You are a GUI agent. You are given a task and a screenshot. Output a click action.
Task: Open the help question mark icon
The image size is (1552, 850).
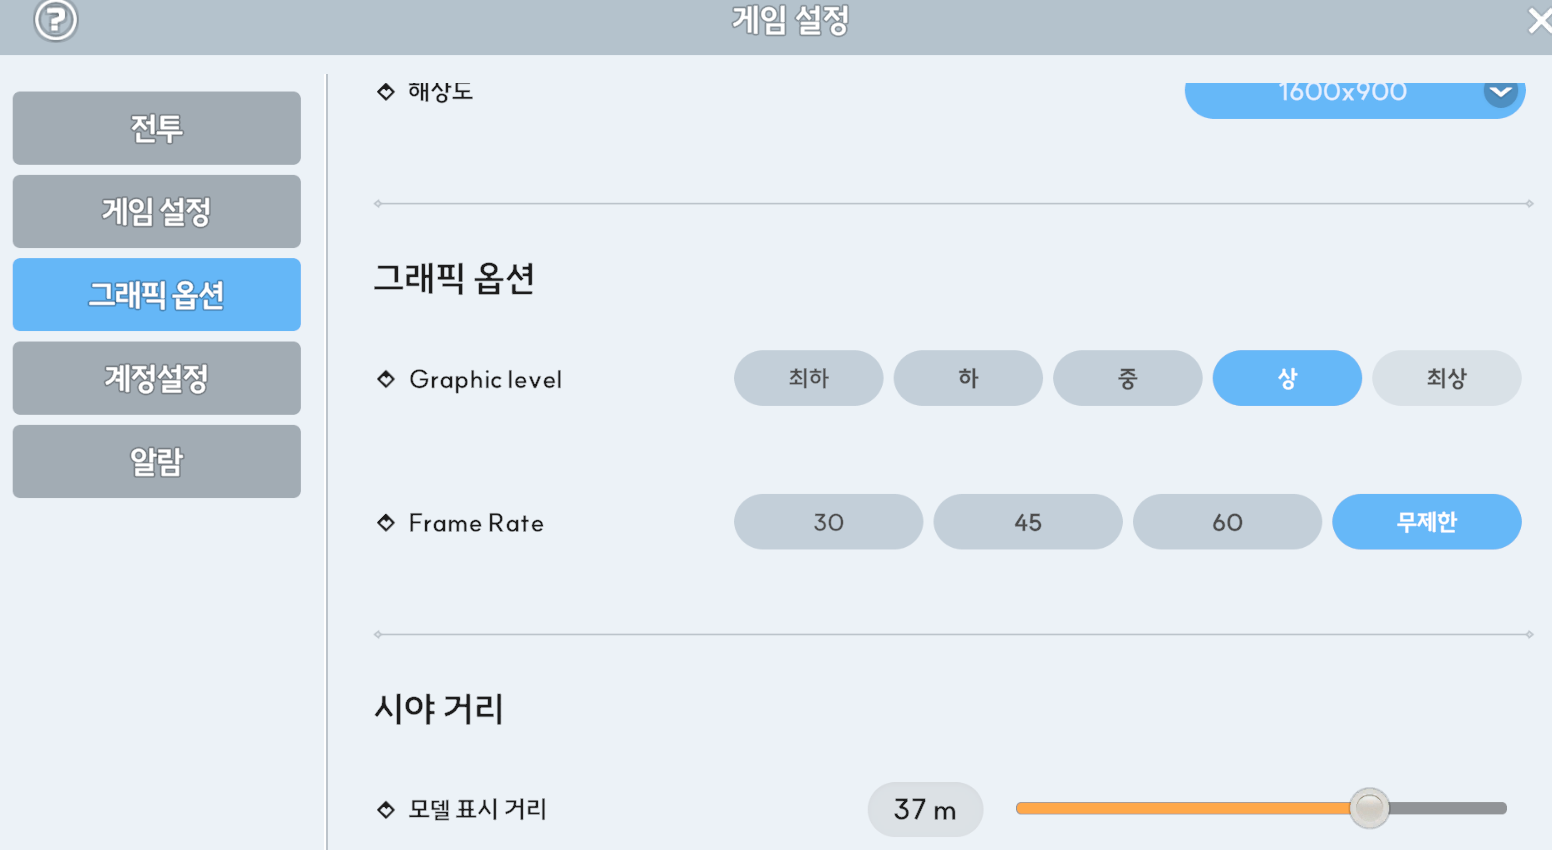tap(56, 19)
